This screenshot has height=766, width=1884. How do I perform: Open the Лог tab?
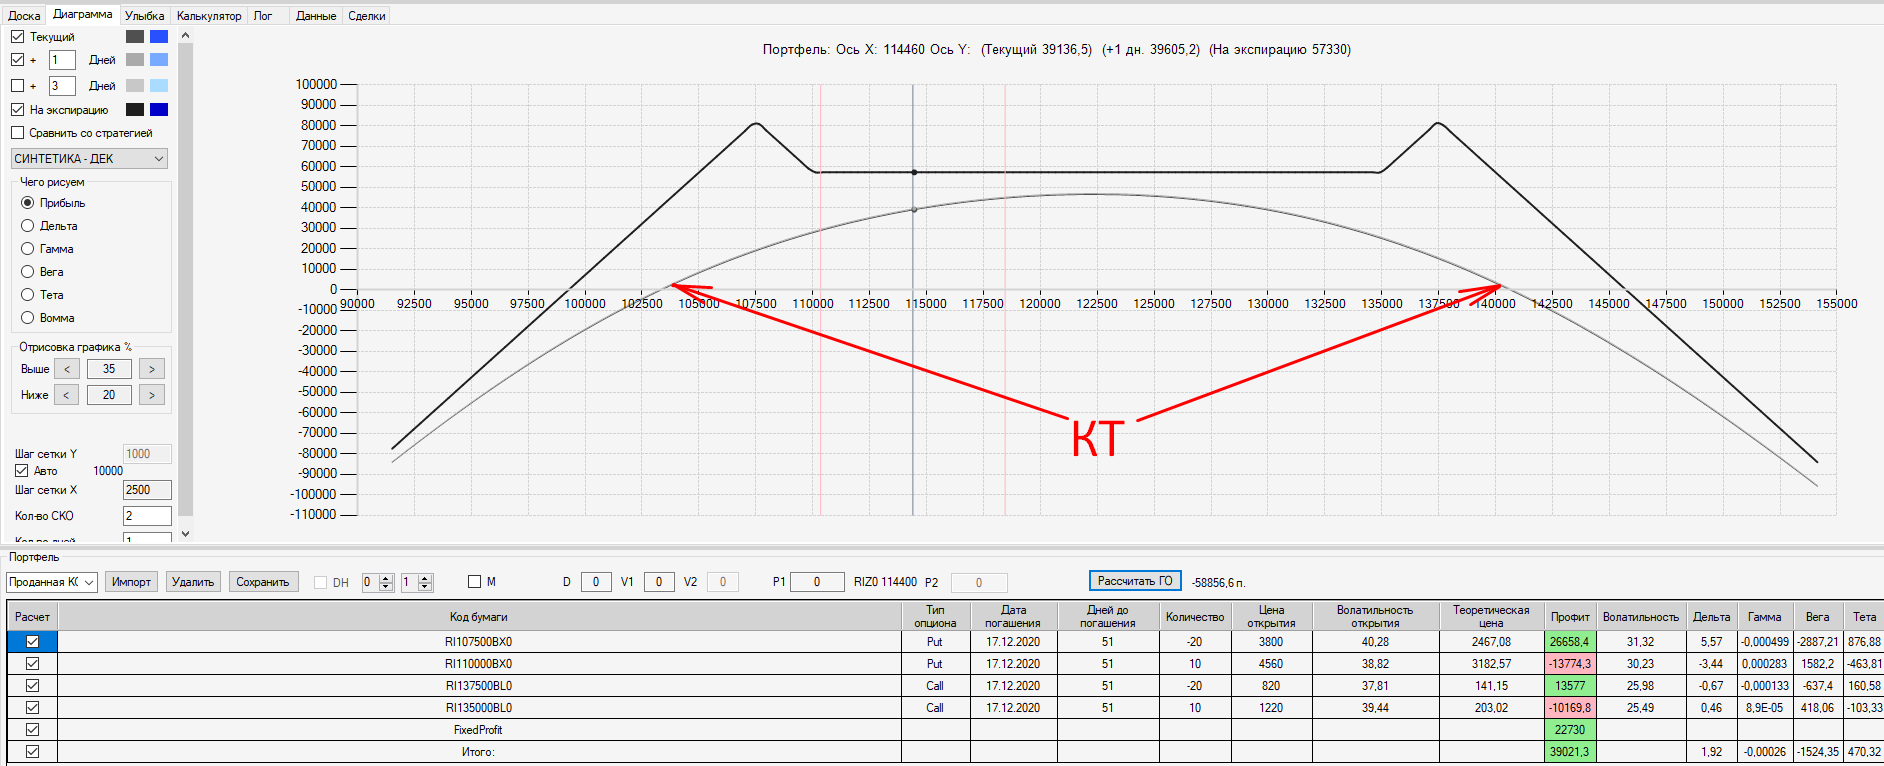[263, 16]
